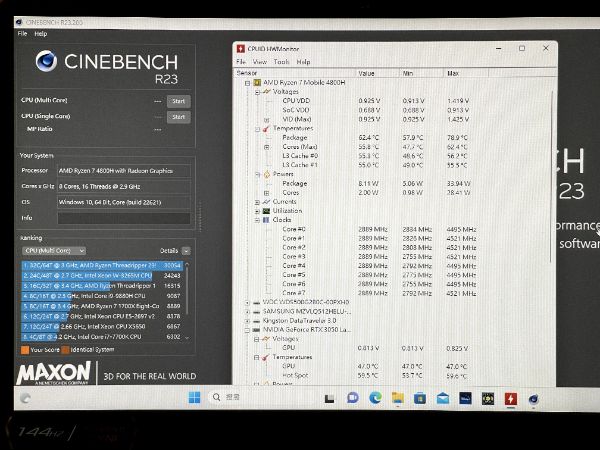Select the Core #0 clock row
The image size is (600, 450).
point(379,229)
